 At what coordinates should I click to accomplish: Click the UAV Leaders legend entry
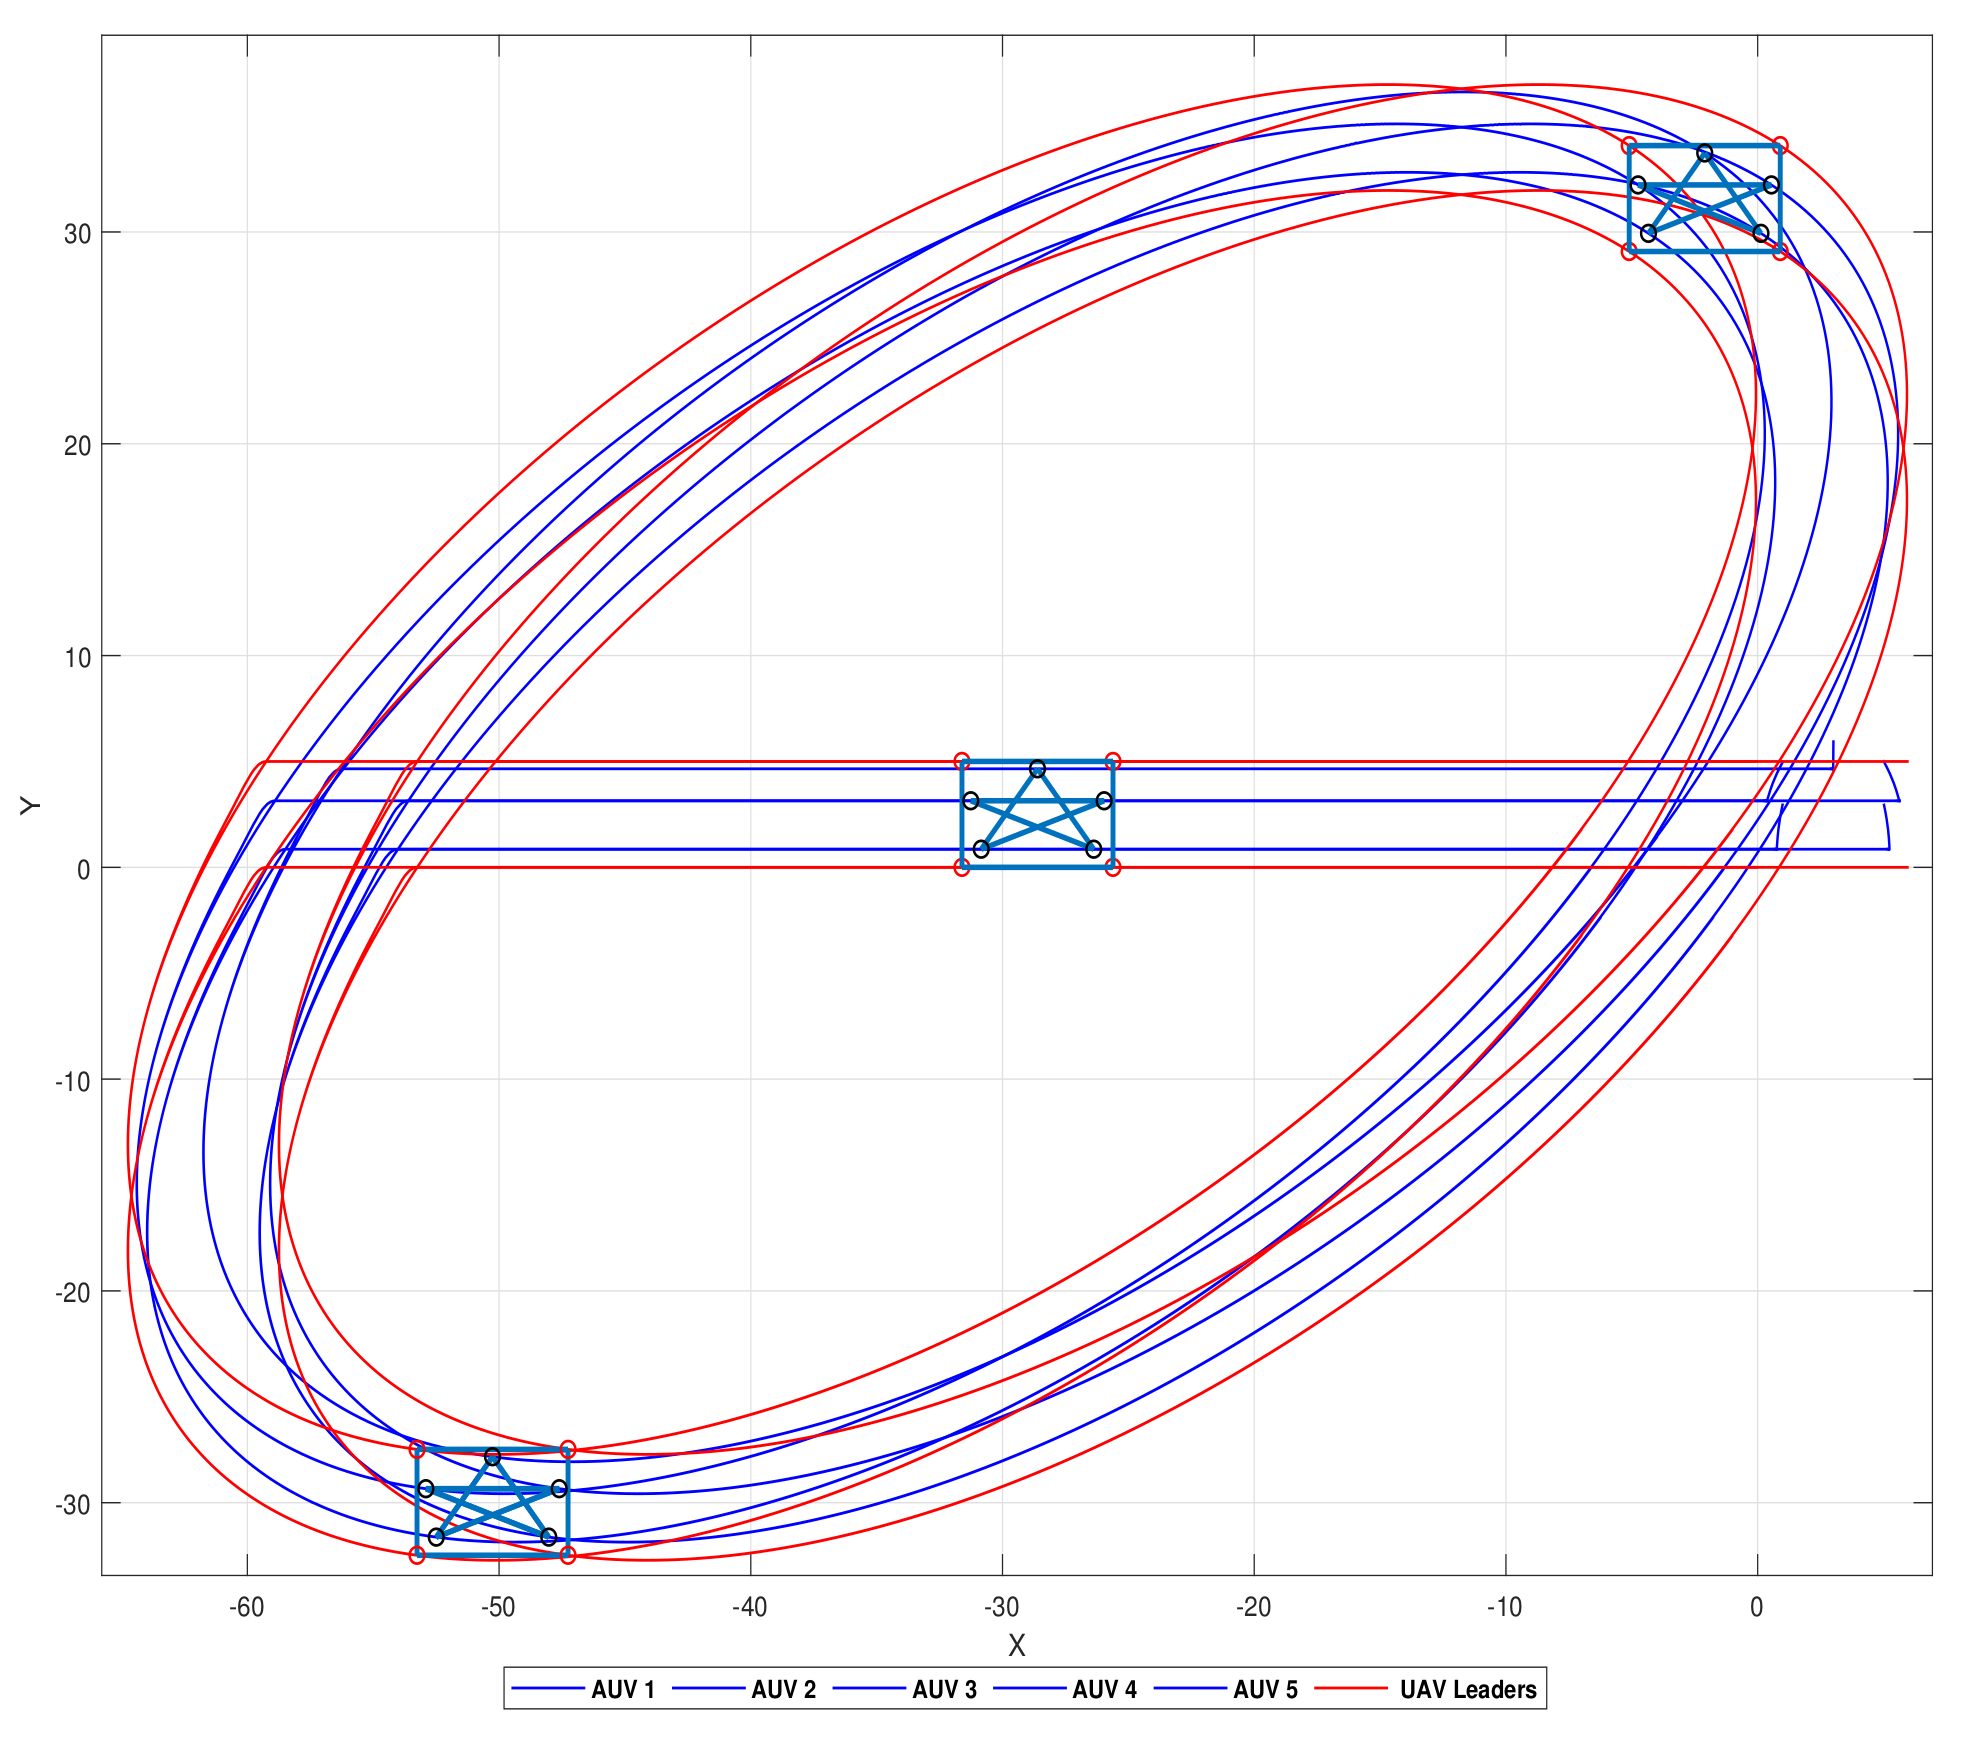tap(1467, 1689)
